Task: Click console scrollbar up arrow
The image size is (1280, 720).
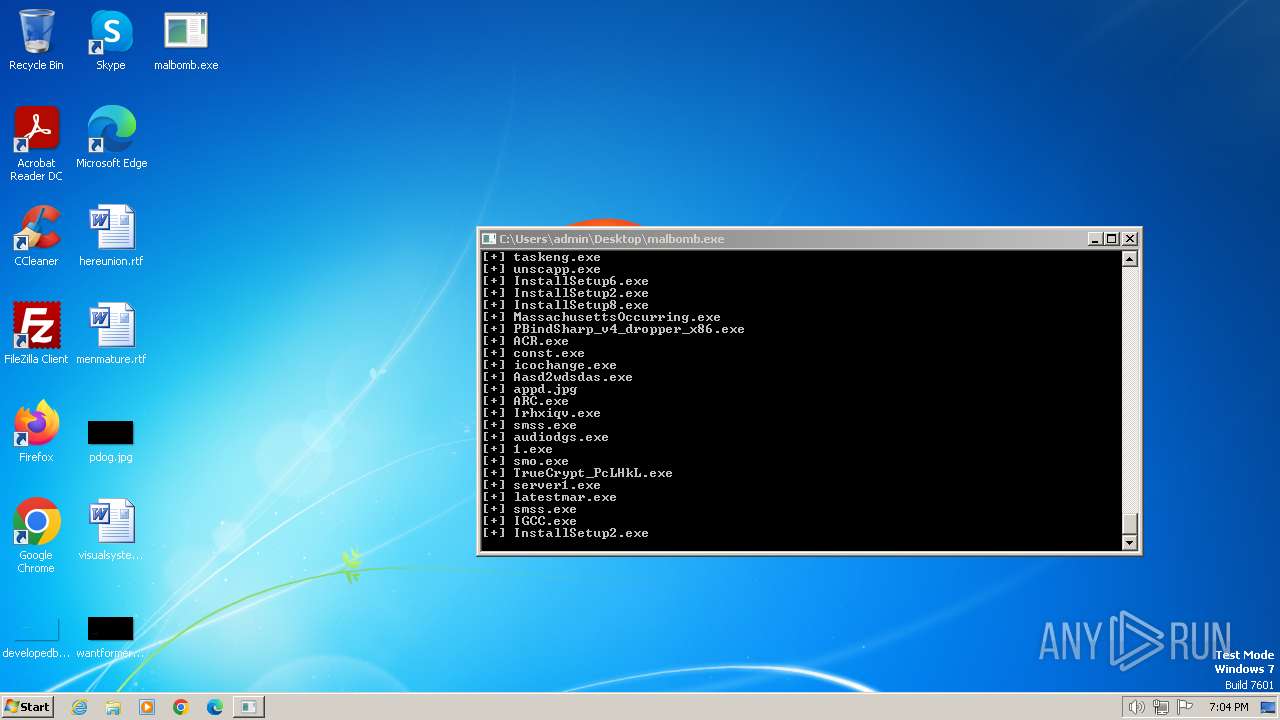Action: (1130, 259)
